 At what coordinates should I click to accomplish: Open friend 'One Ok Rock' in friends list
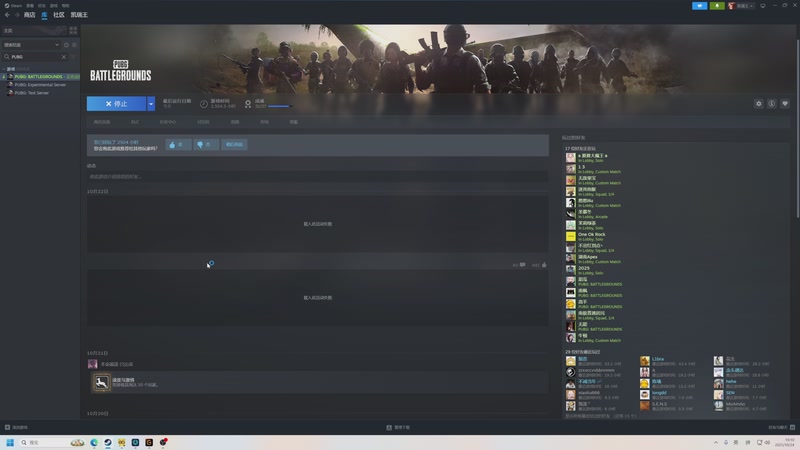click(592, 234)
